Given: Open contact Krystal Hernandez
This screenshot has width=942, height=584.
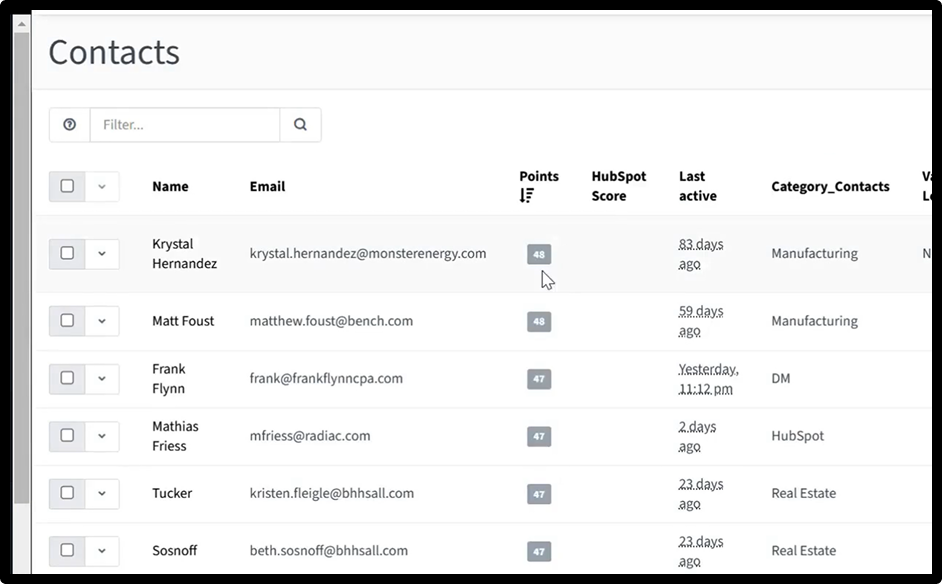Looking at the screenshot, I should coord(184,254).
